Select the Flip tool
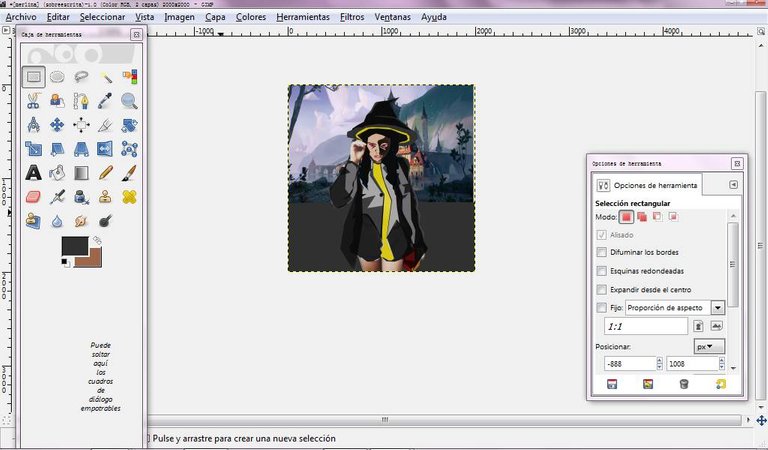The image size is (768, 450). click(105, 149)
